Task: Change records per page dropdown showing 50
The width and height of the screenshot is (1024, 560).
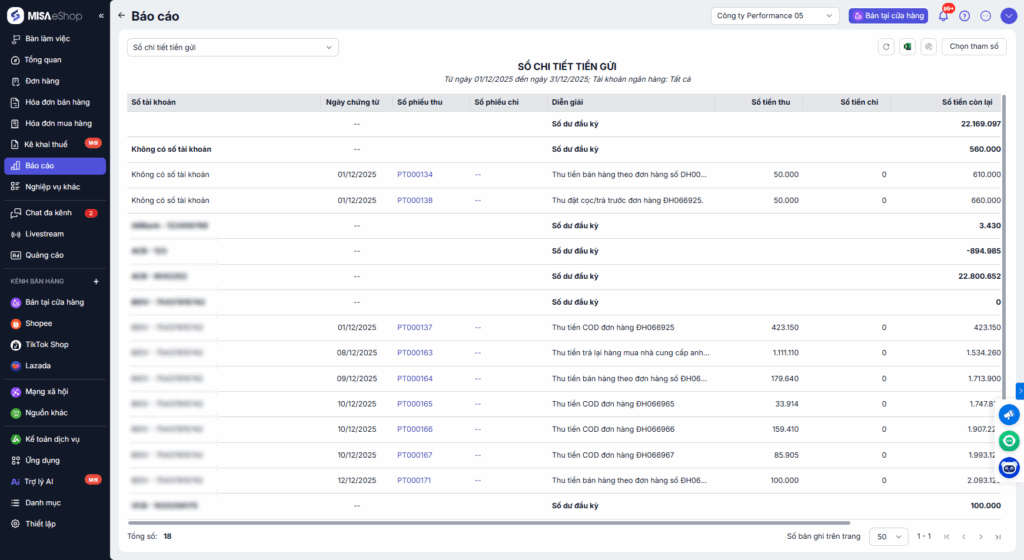Action: tap(888, 537)
